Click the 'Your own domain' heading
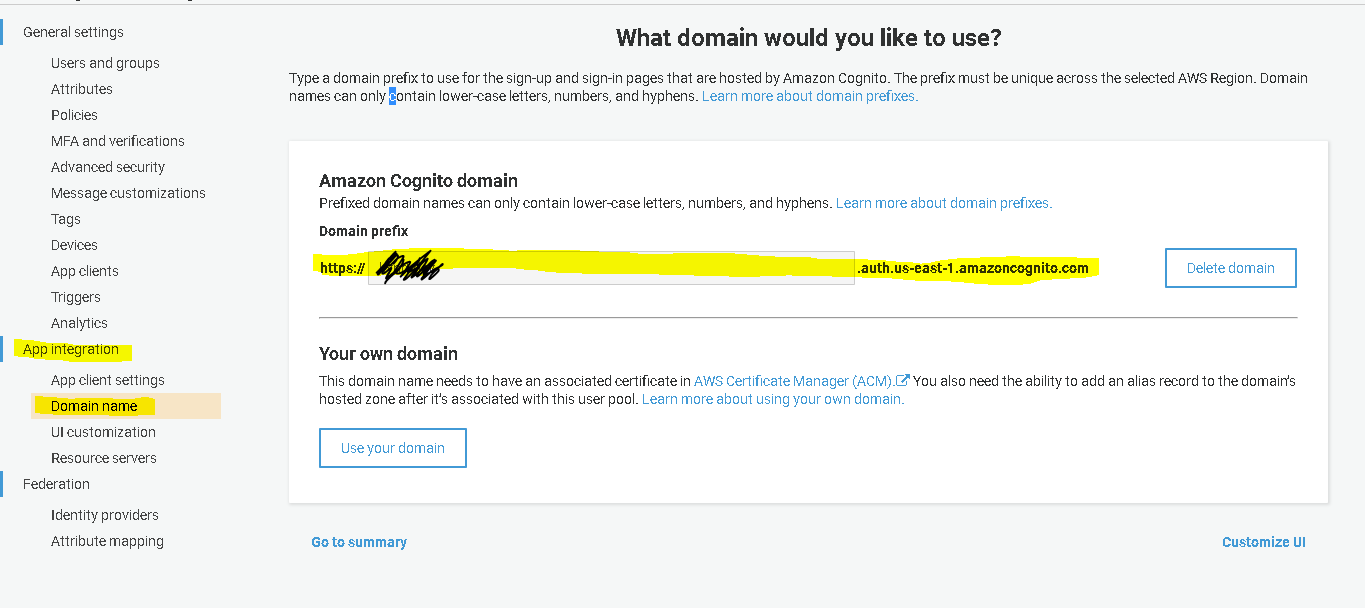The height and width of the screenshot is (608, 1365). [x=388, y=354]
